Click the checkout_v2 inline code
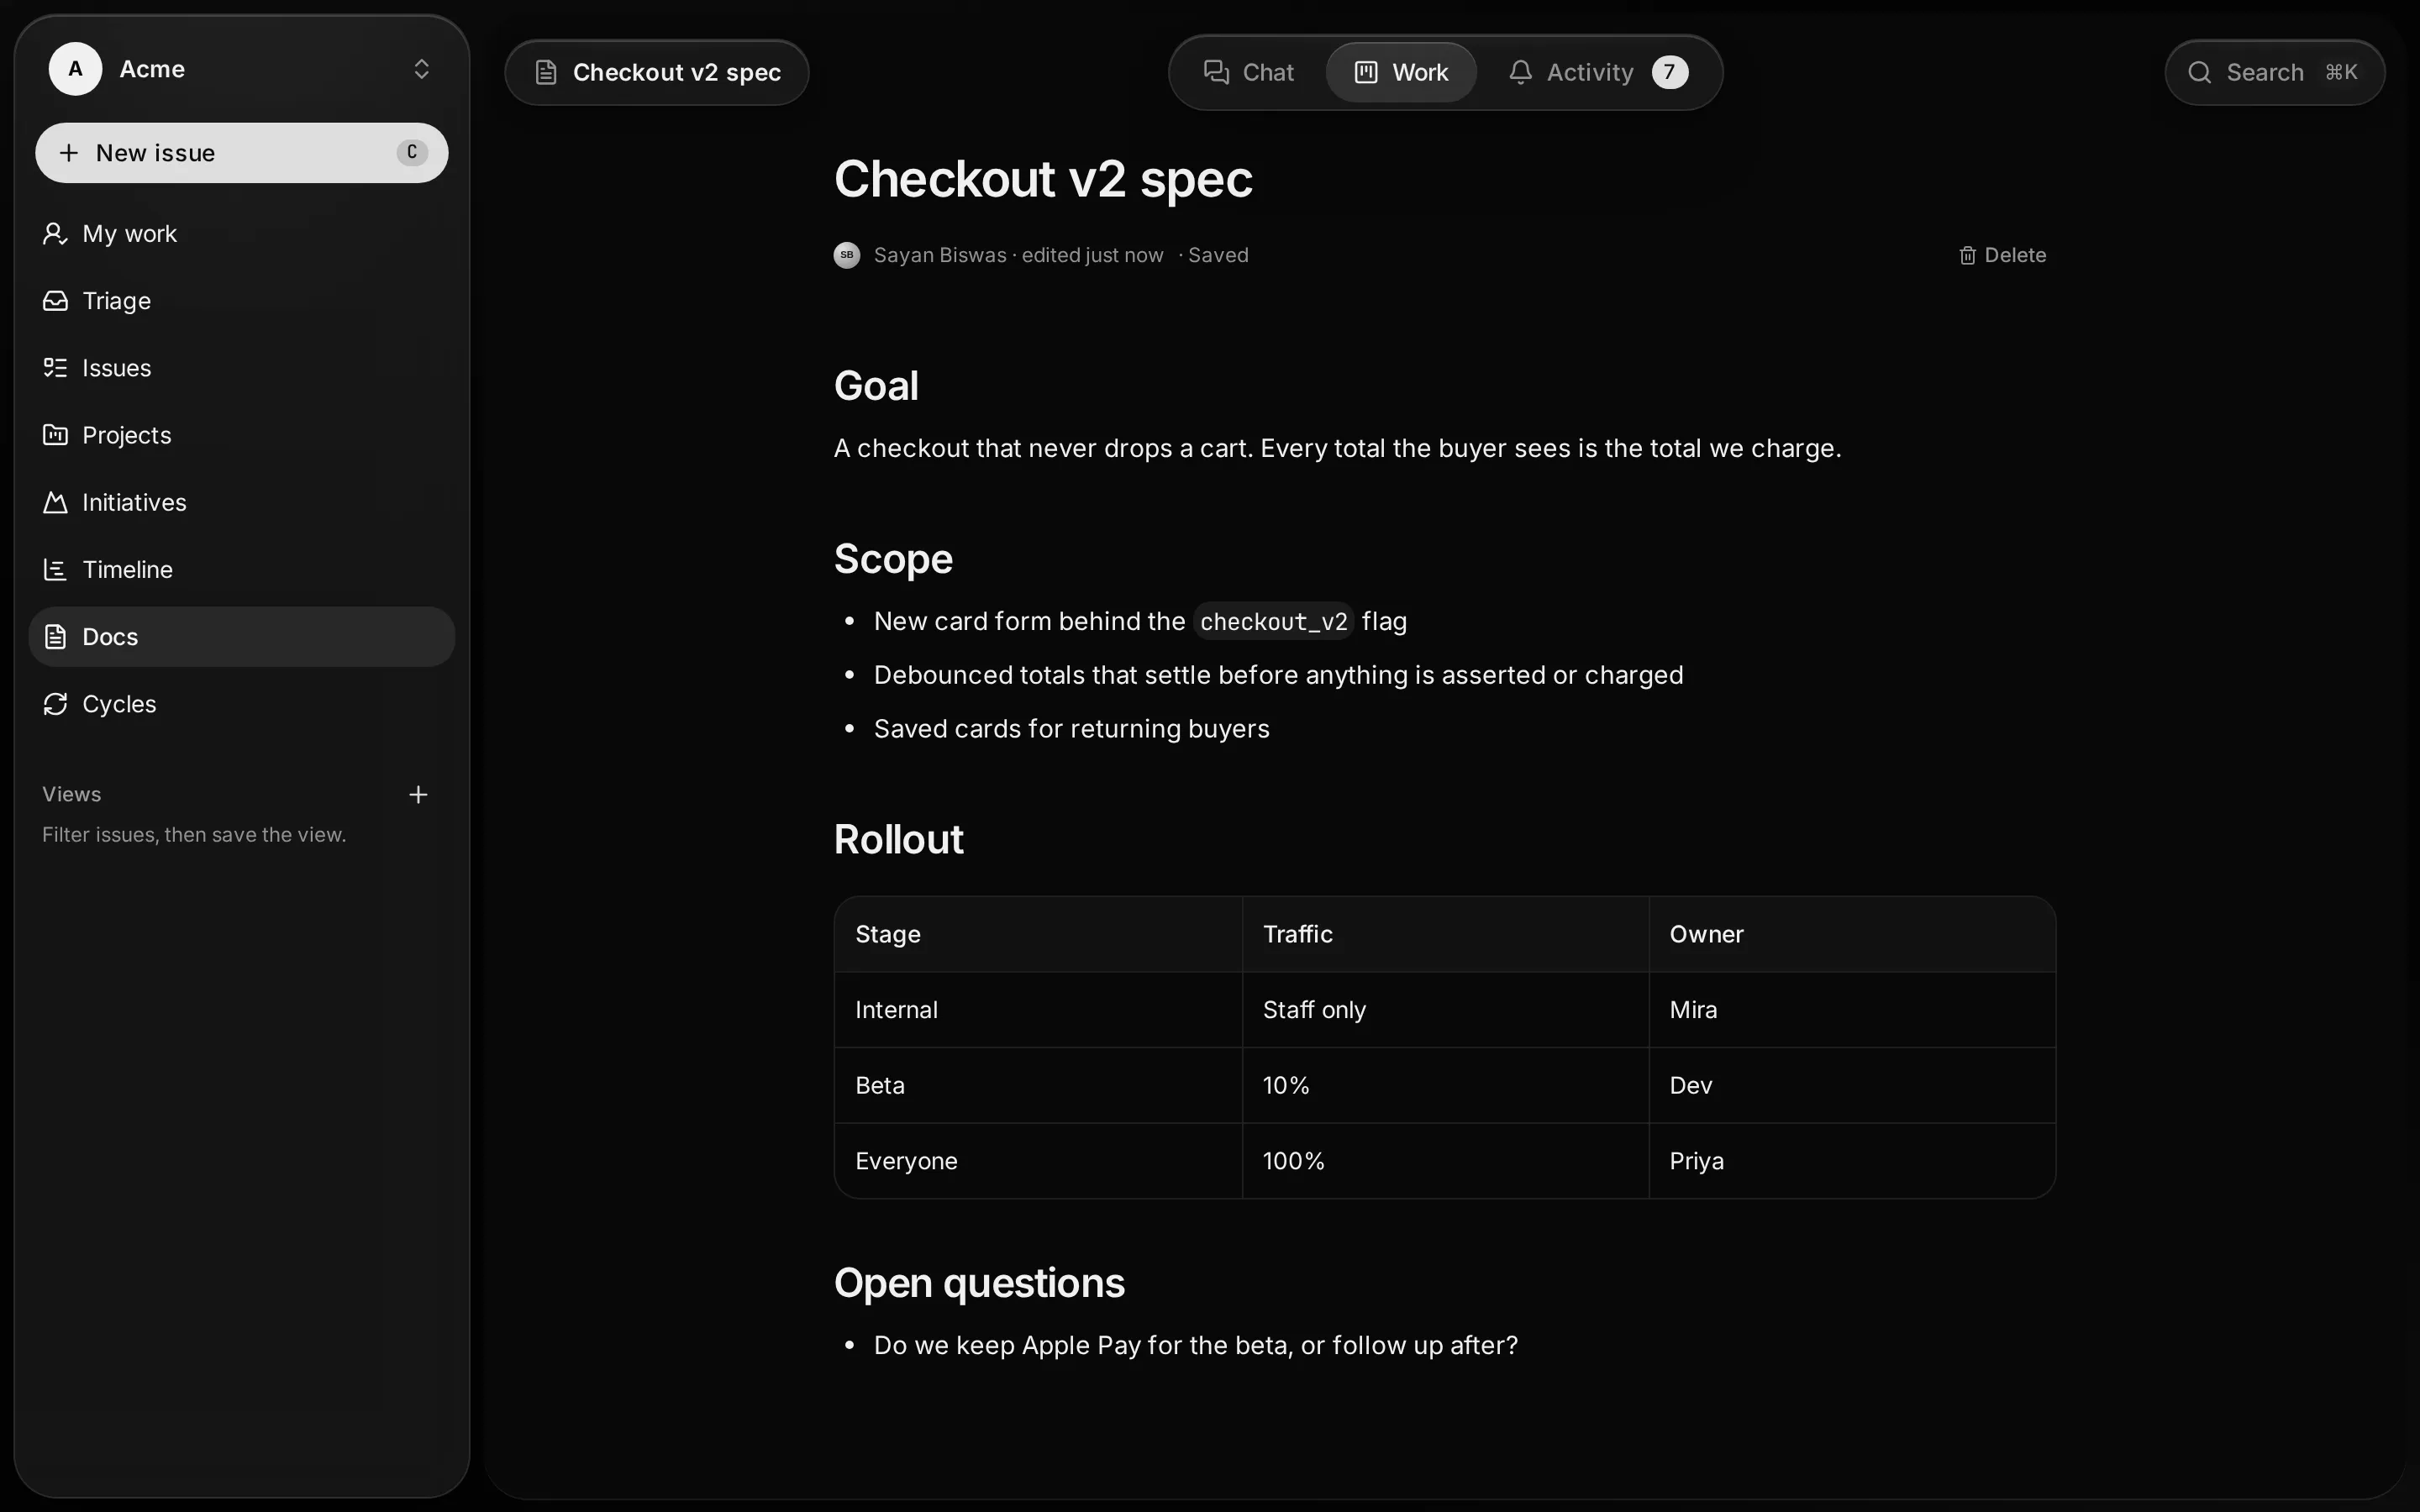Viewport: 2420px width, 1512px height. pos(1273,622)
